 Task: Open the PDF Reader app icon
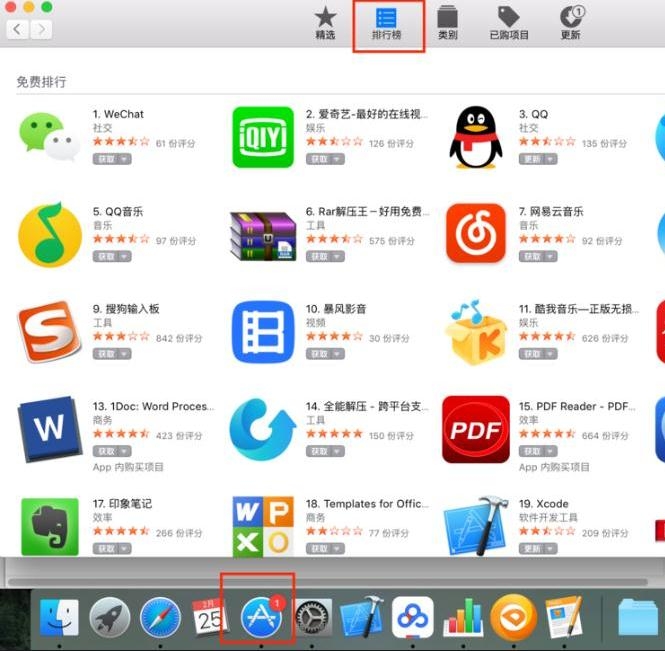coord(476,430)
